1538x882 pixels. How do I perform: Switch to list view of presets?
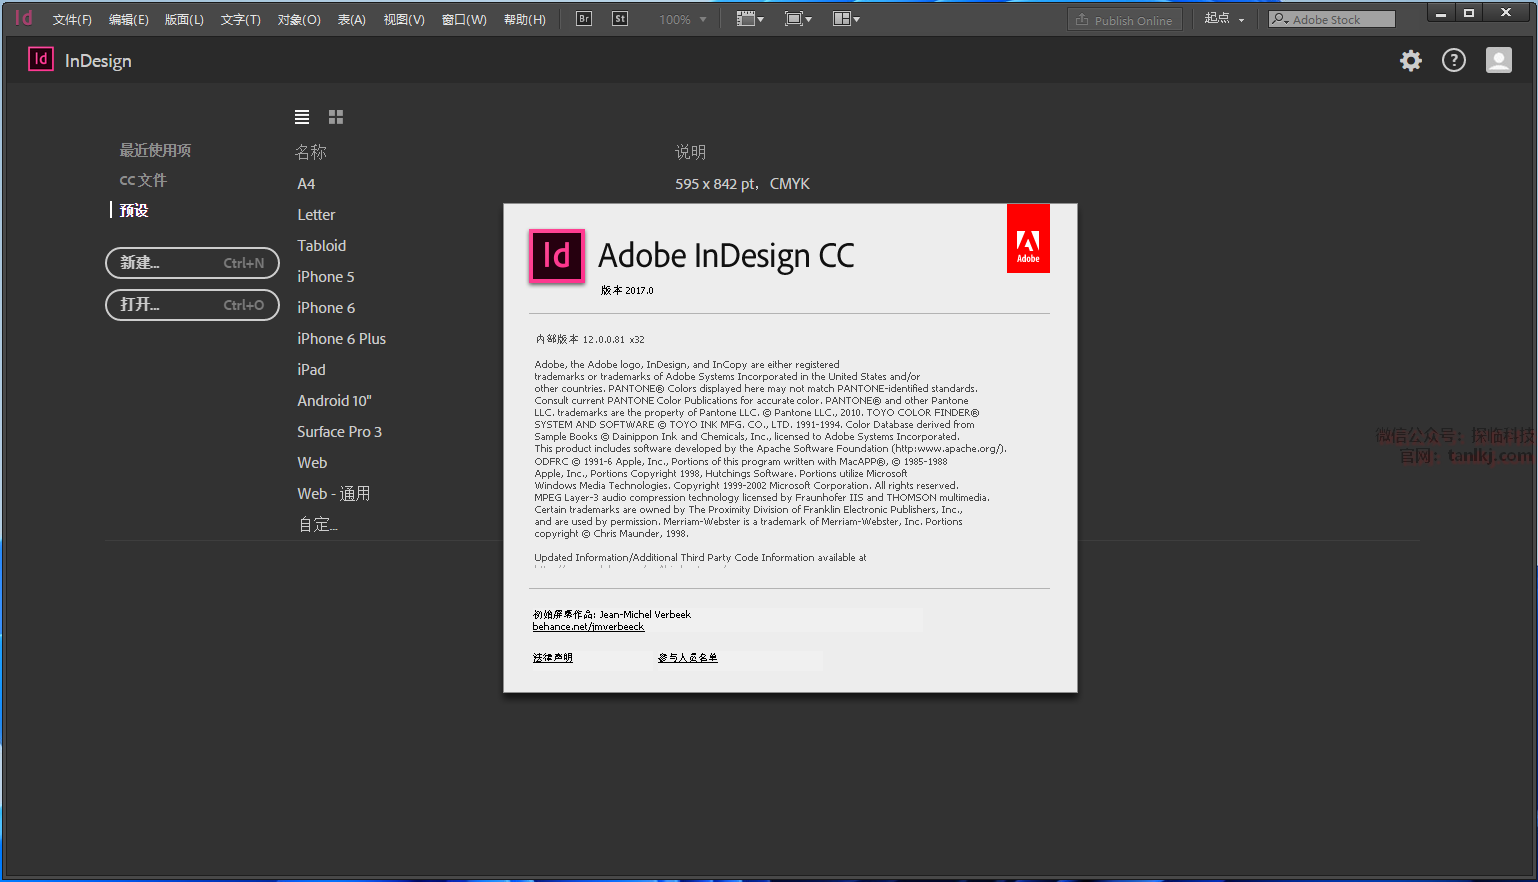[x=302, y=117]
